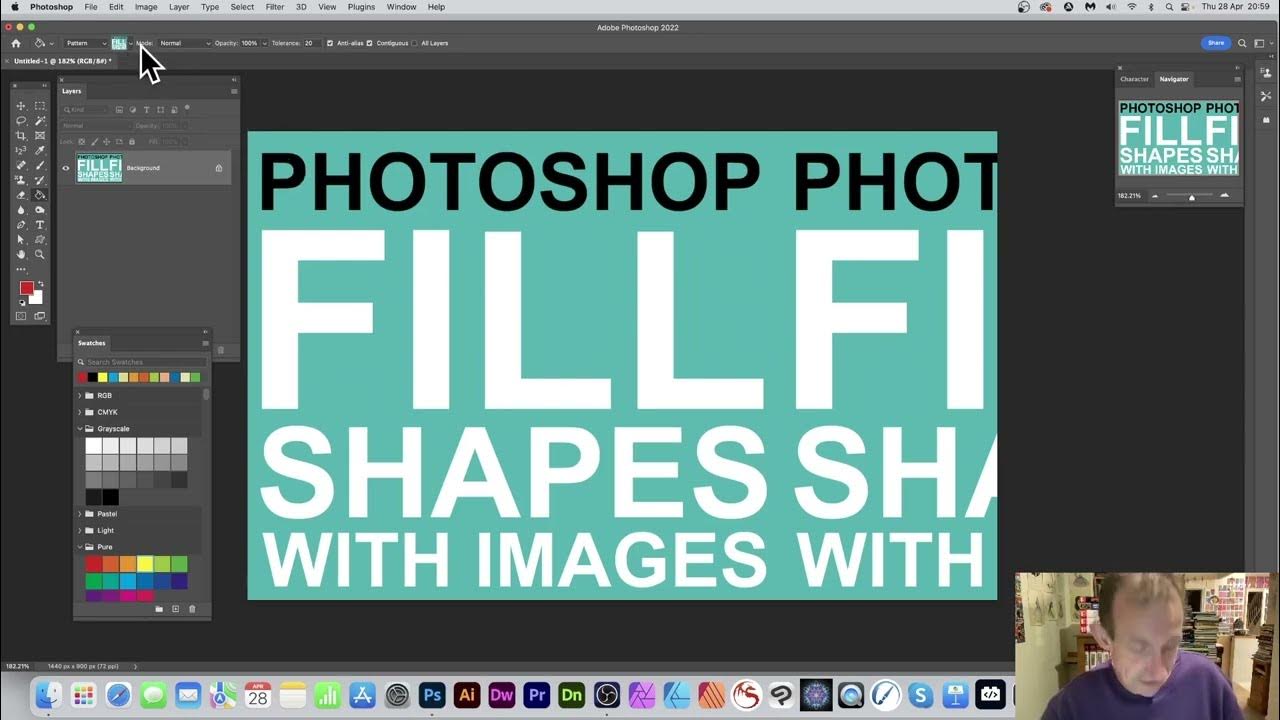
Task: Collapse the Pure swatch group
Action: pyautogui.click(x=80, y=547)
